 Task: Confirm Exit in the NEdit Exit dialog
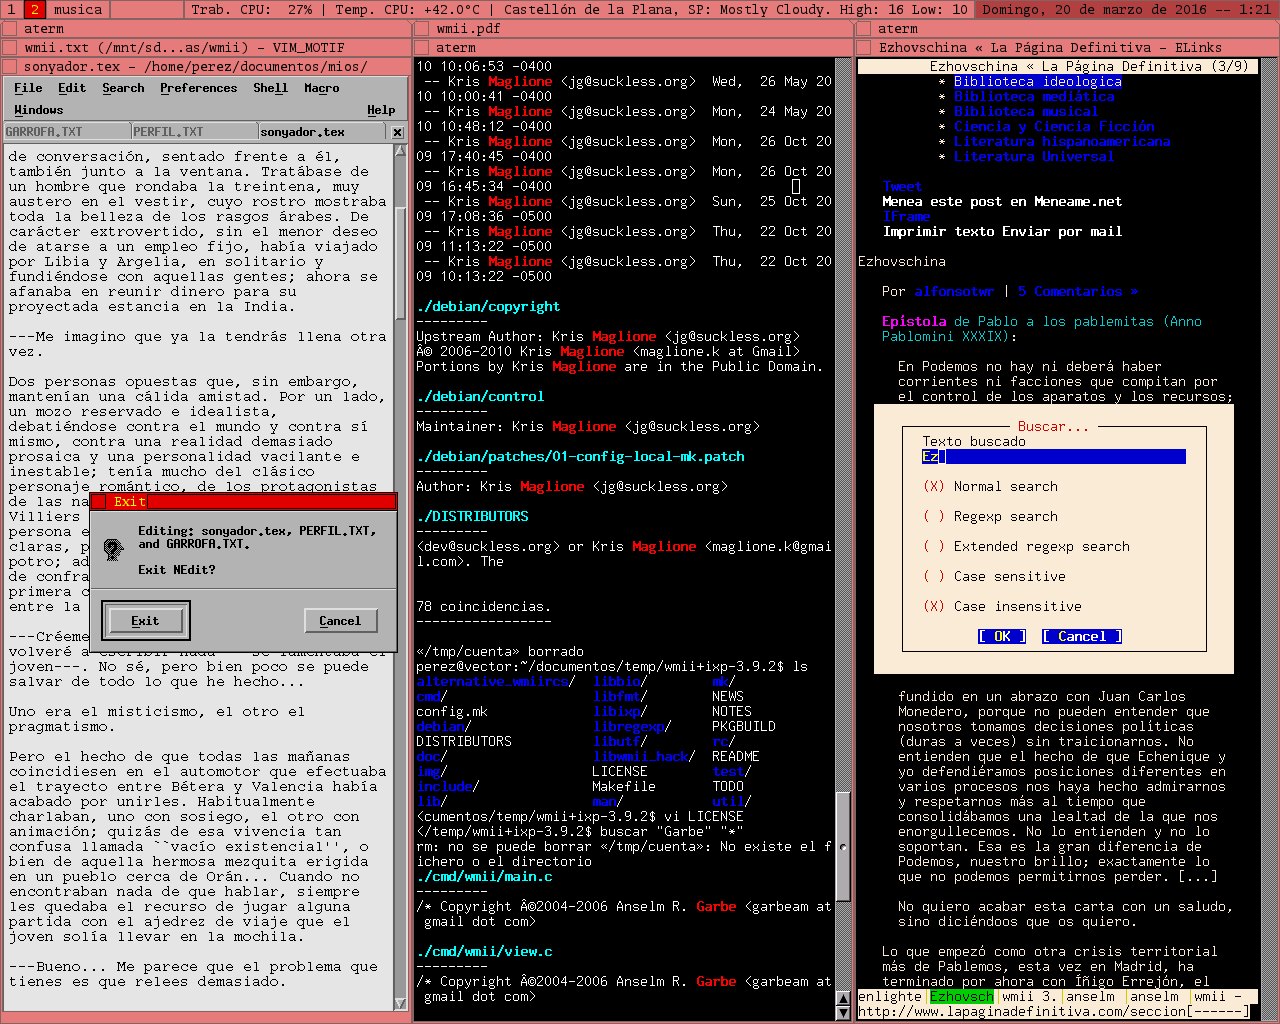tap(145, 621)
